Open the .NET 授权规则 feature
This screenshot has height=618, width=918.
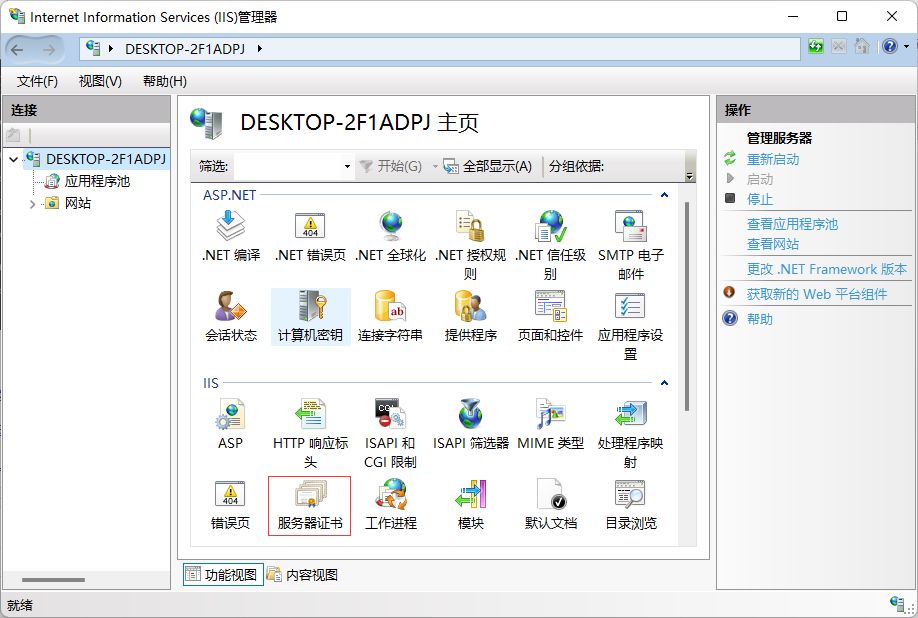point(471,246)
